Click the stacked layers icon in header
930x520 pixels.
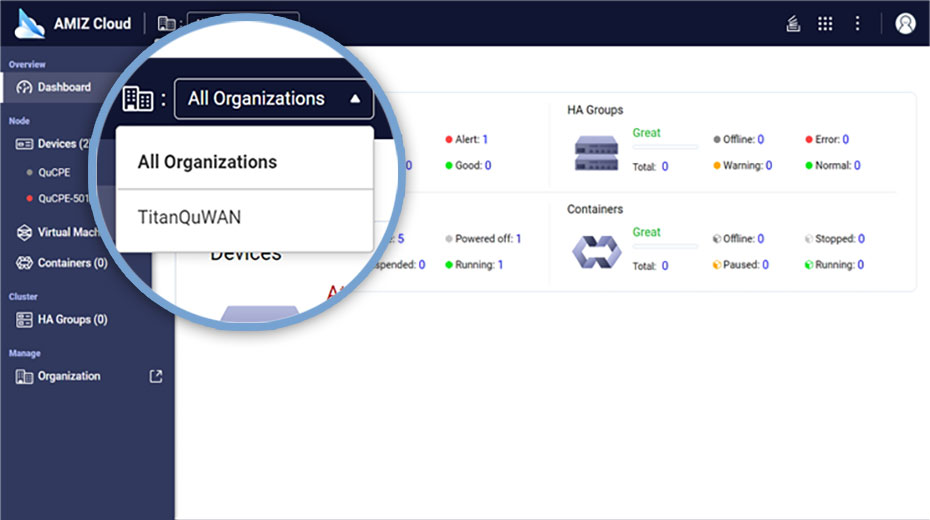coord(793,23)
